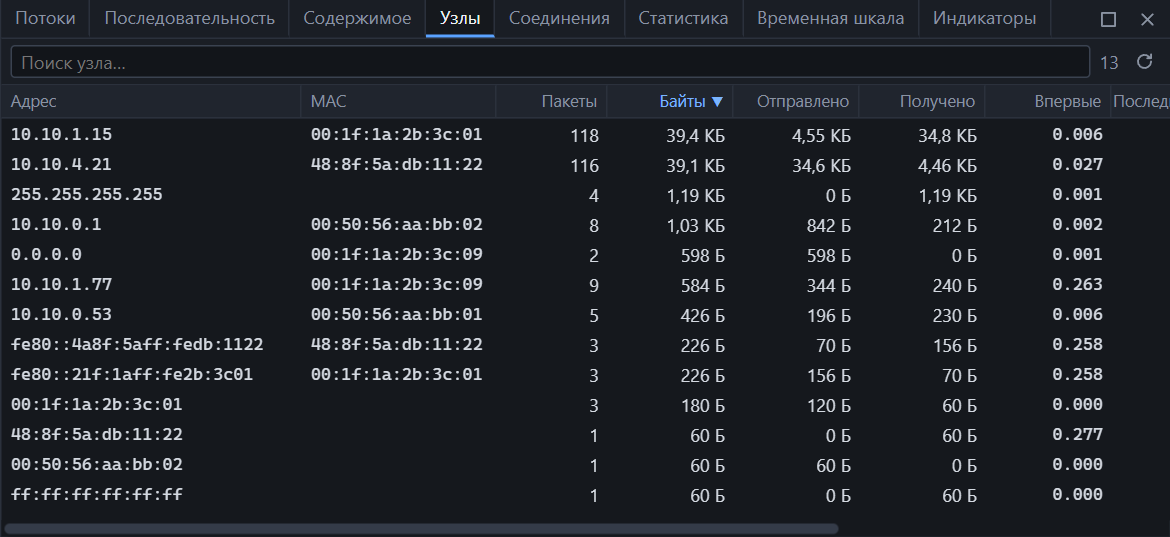Click the 4,46 КБ received value
This screenshot has width=1170, height=537.
948,166
